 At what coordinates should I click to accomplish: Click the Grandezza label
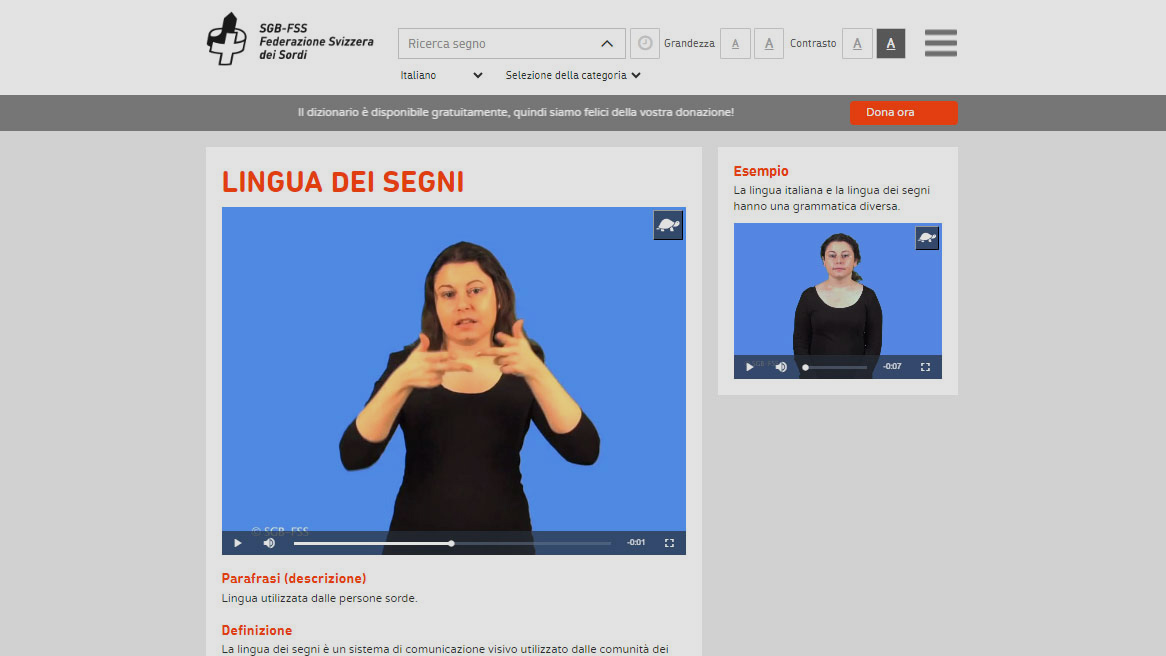pos(689,43)
